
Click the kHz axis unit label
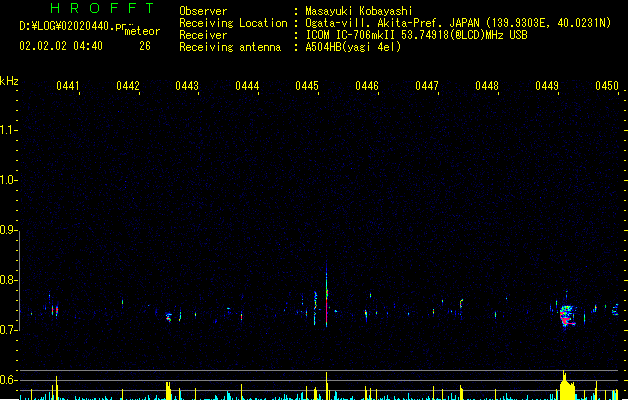click(9, 81)
